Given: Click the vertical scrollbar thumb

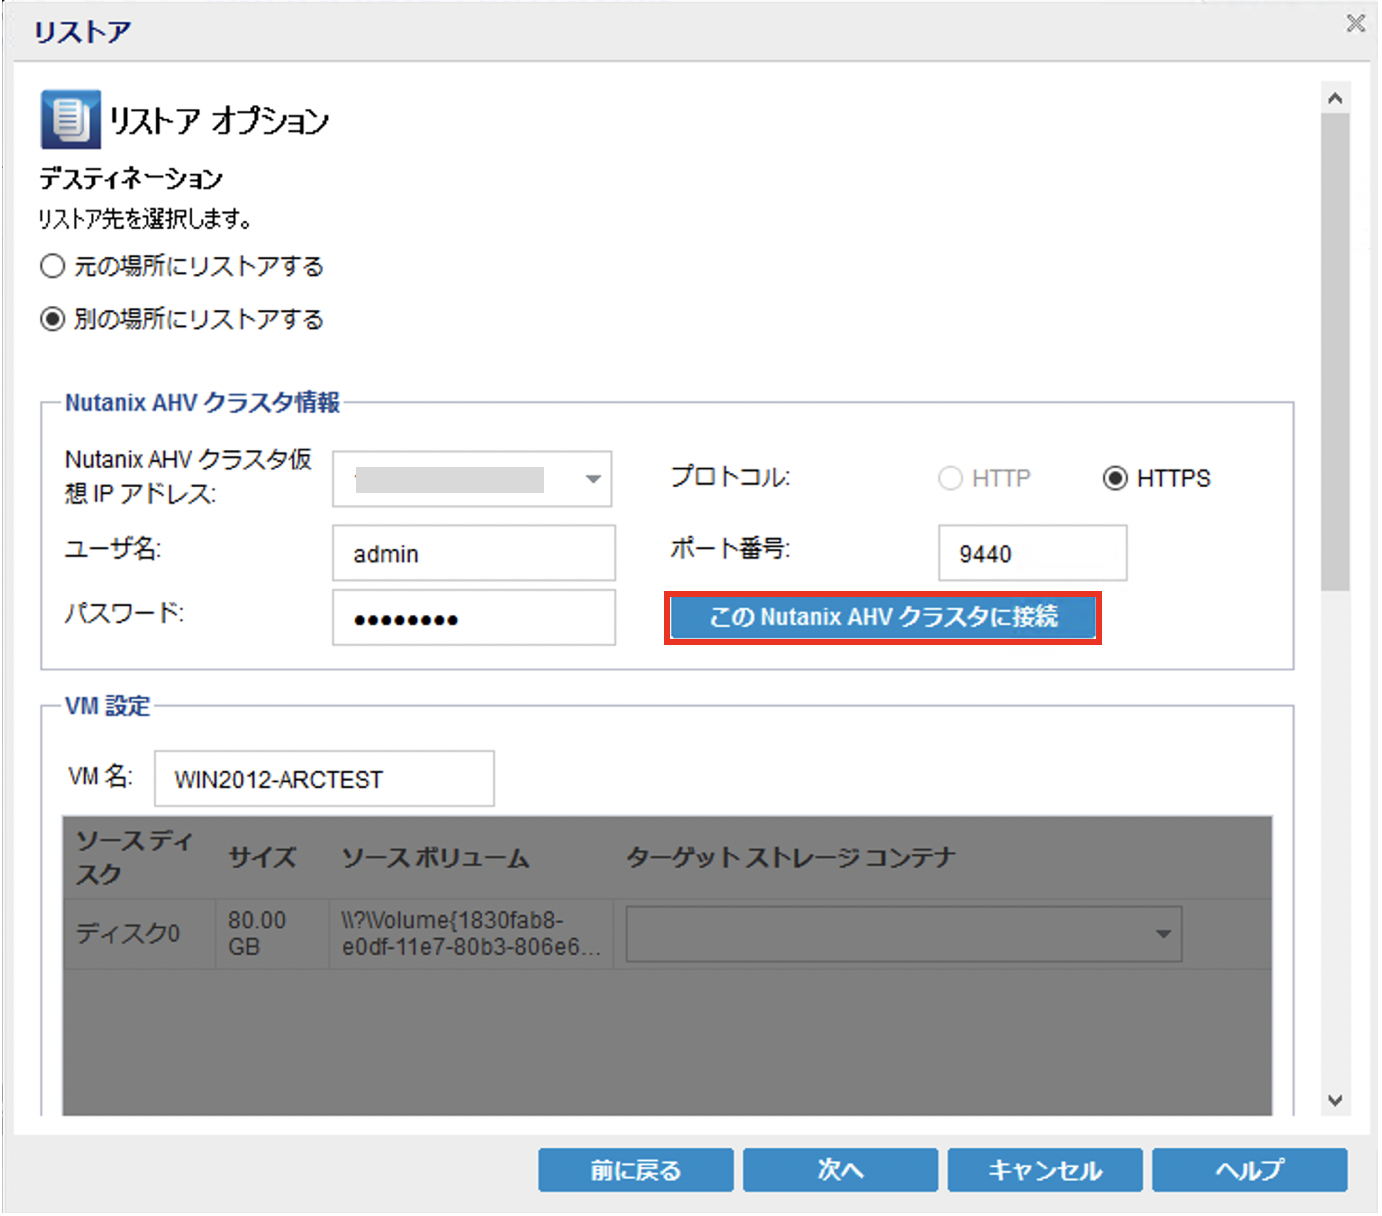Looking at the screenshot, I should click(1335, 350).
